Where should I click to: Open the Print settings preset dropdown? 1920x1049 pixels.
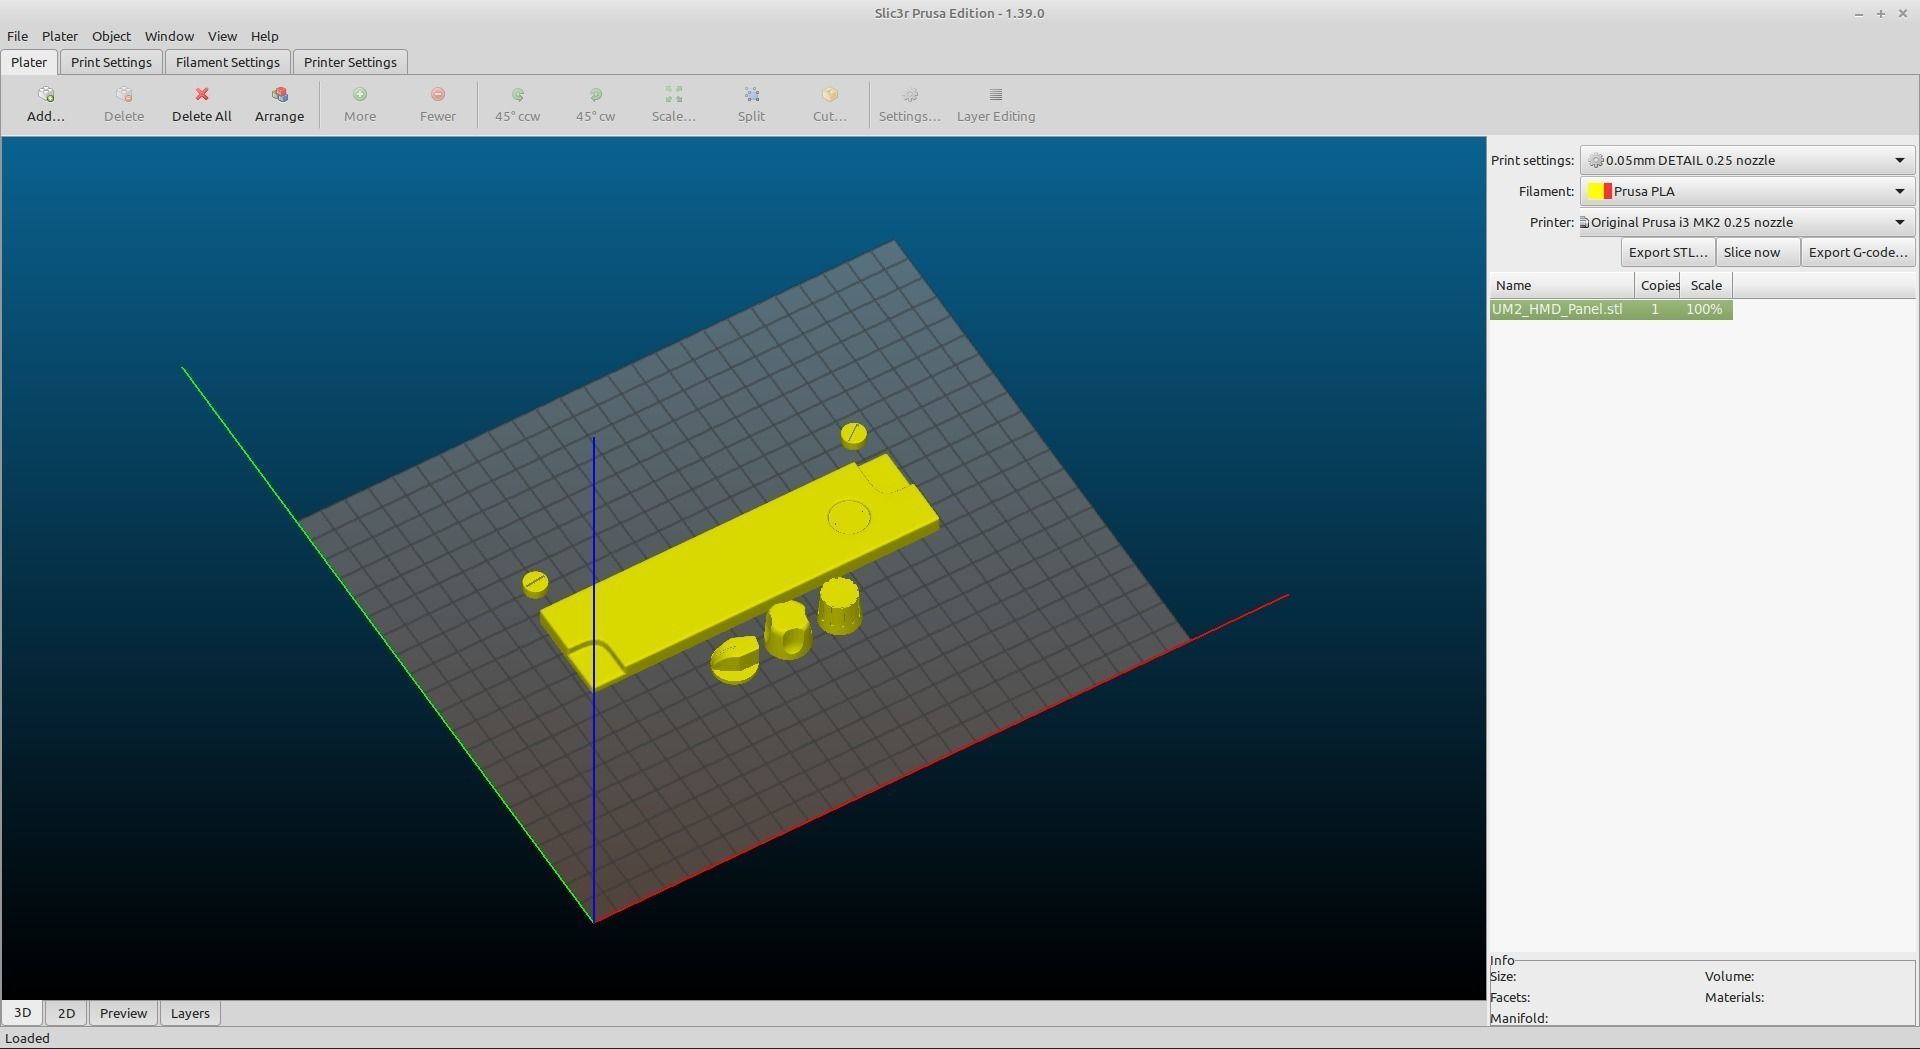click(x=1747, y=160)
